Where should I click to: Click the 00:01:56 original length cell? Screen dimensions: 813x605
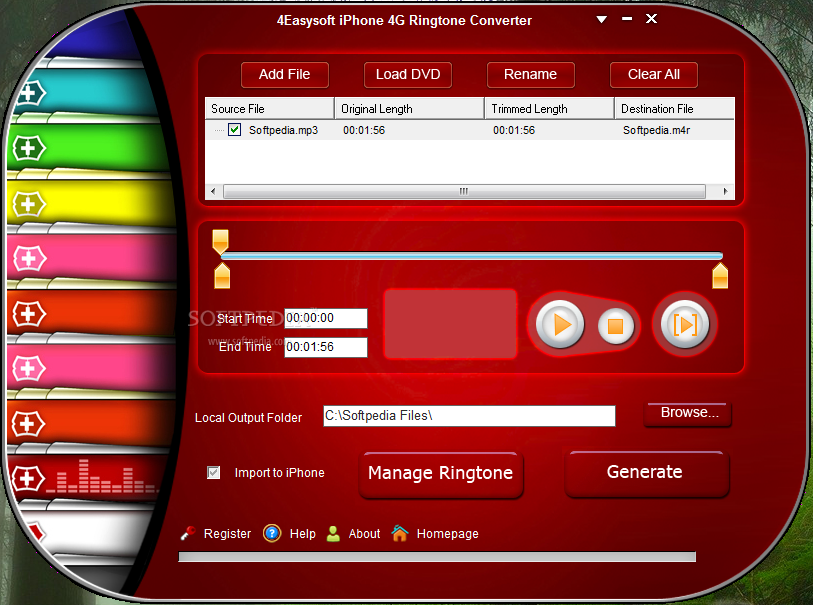(x=364, y=130)
